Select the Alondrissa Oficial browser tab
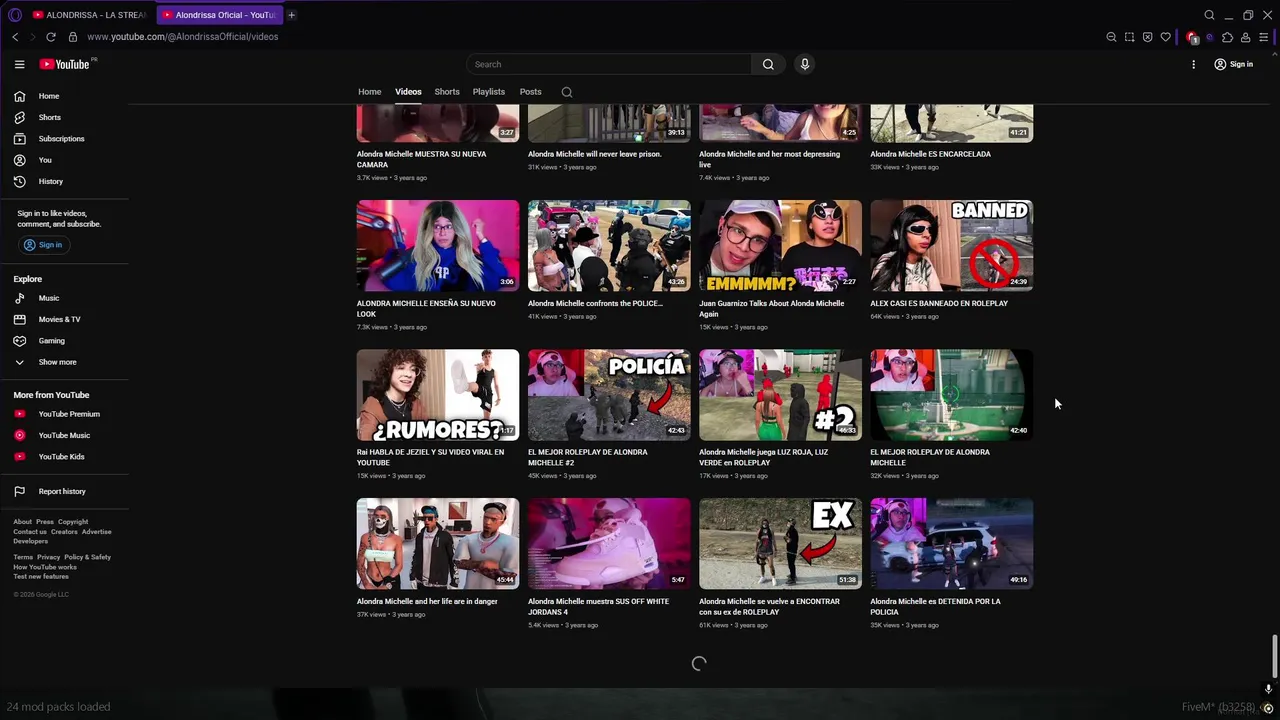1280x720 pixels. 219,15
